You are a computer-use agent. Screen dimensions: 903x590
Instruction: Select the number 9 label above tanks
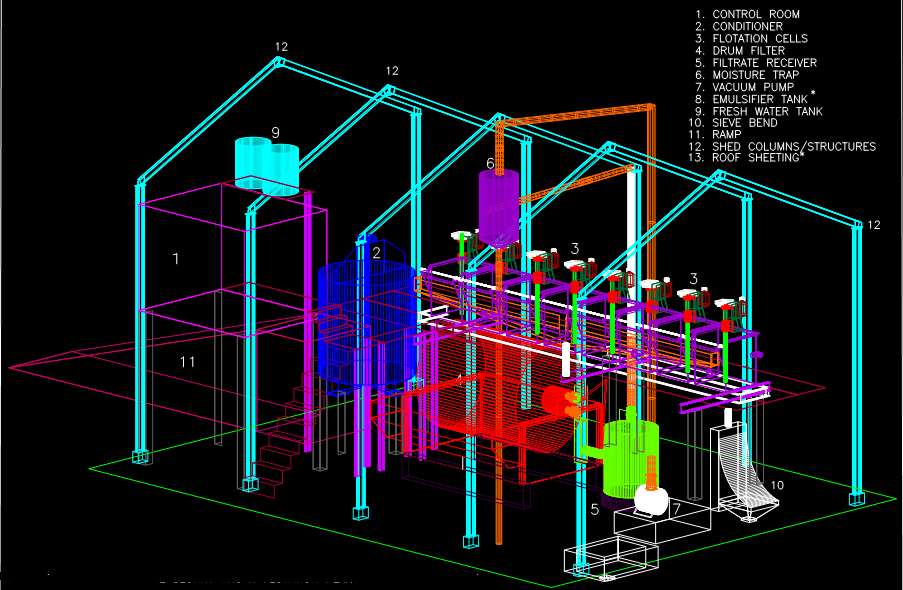coord(275,132)
